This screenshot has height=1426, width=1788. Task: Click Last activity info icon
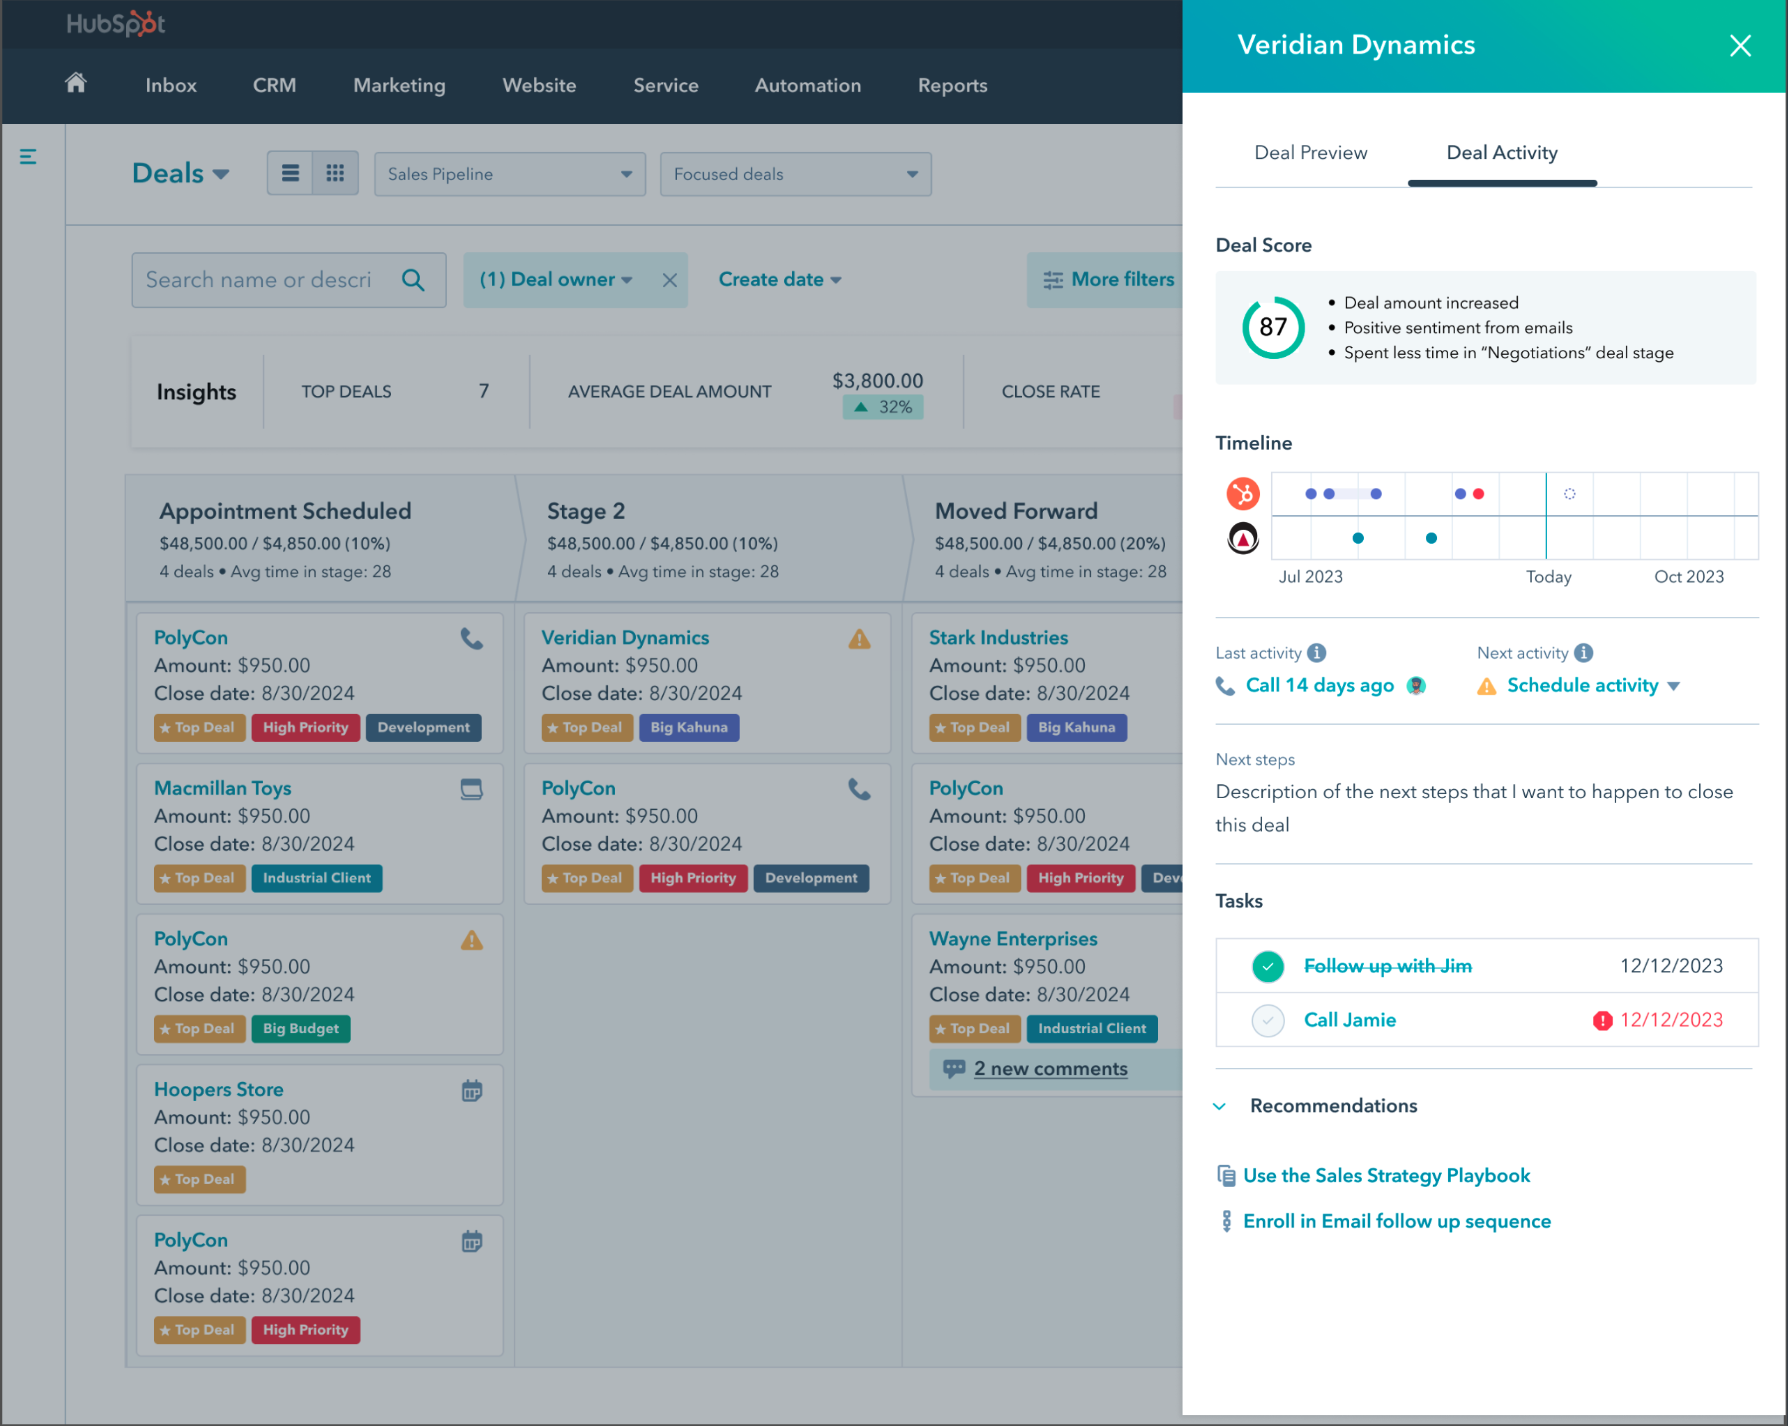coord(1317,653)
